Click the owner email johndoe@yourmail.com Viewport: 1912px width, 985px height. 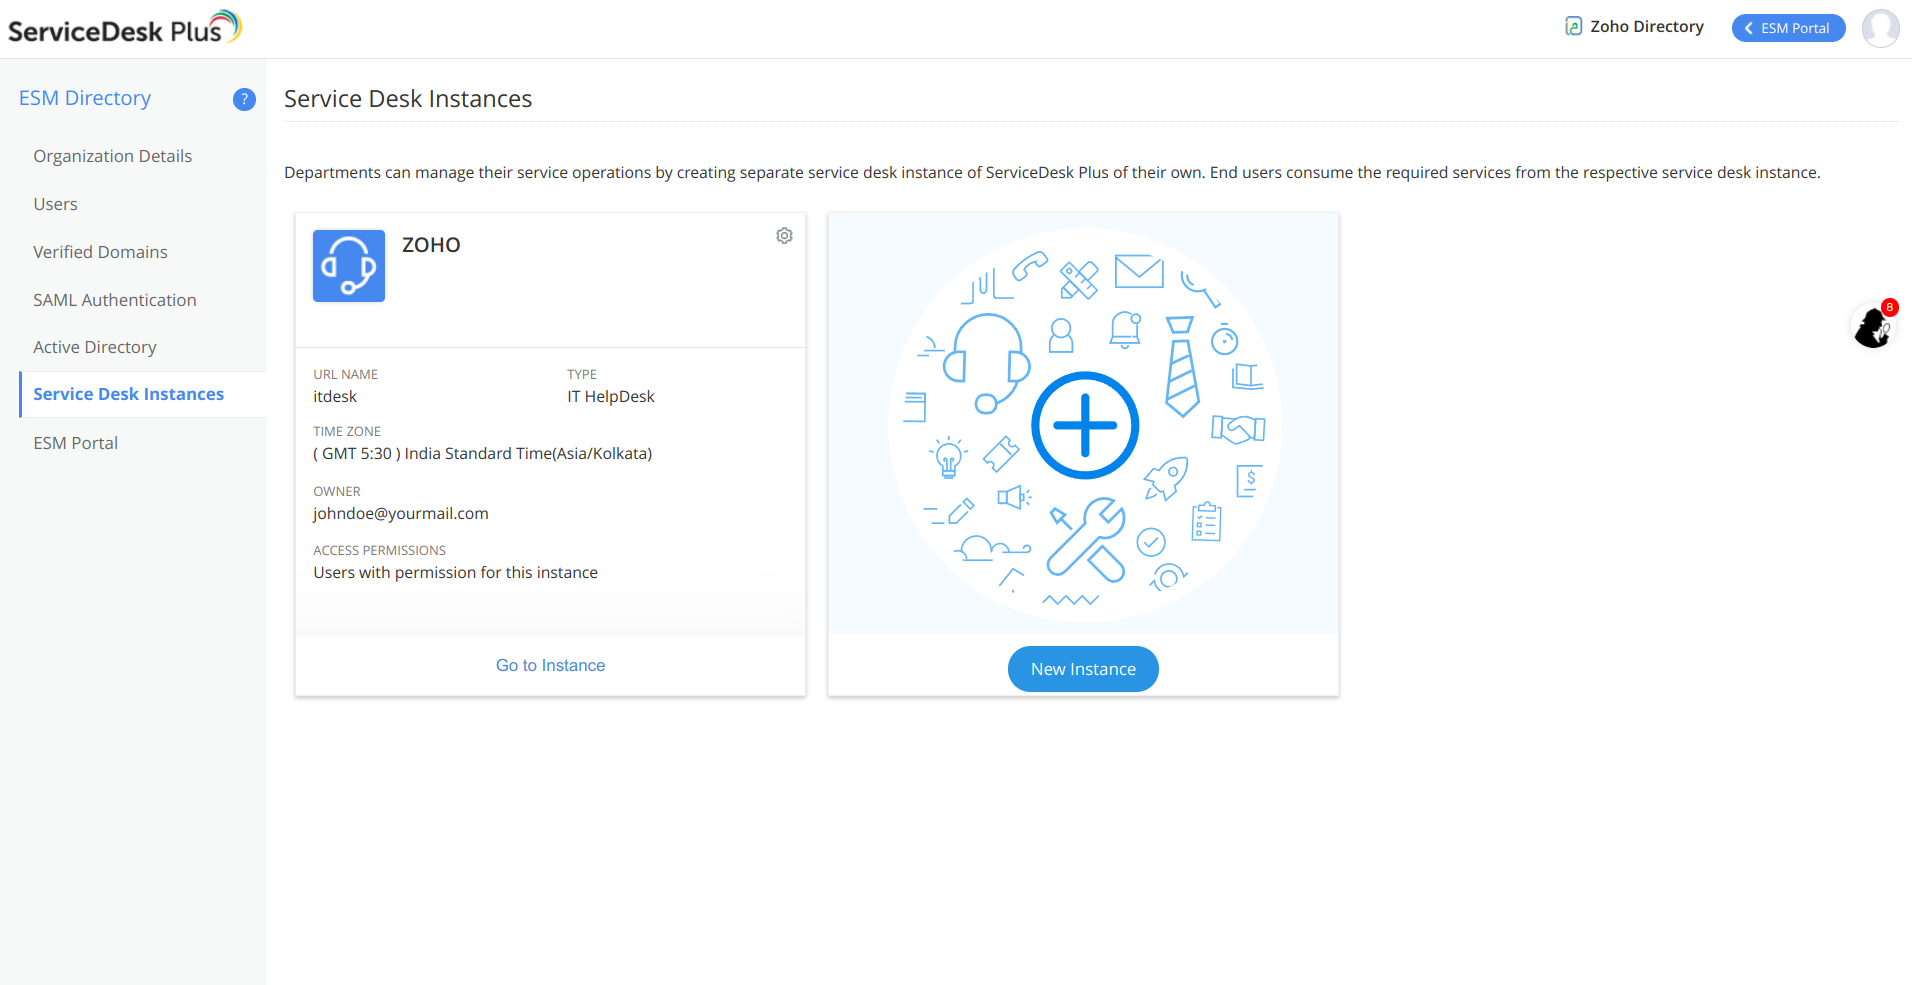[x=401, y=513]
